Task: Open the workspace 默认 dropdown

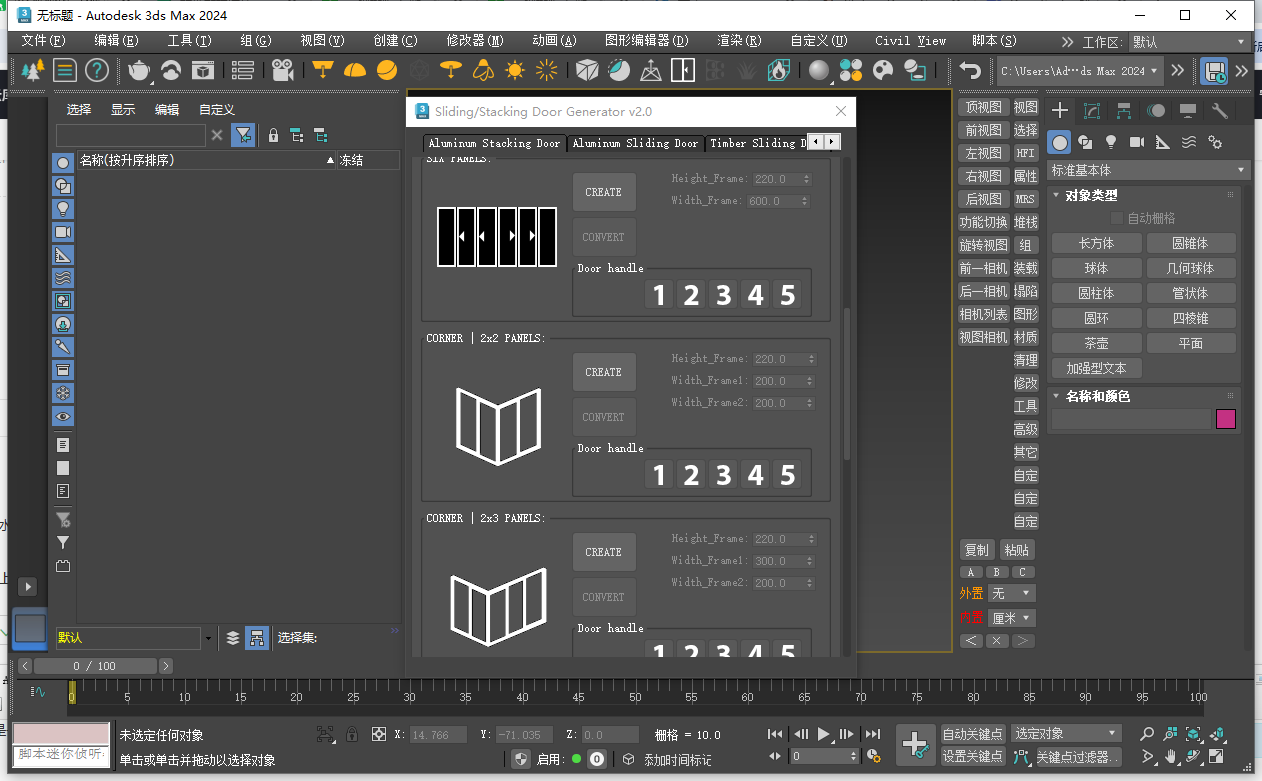Action: [1189, 42]
